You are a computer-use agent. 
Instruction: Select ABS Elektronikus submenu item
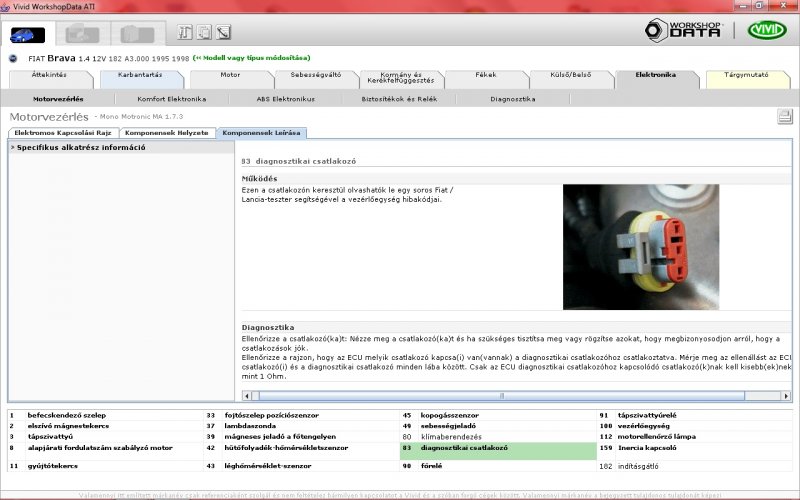[286, 99]
